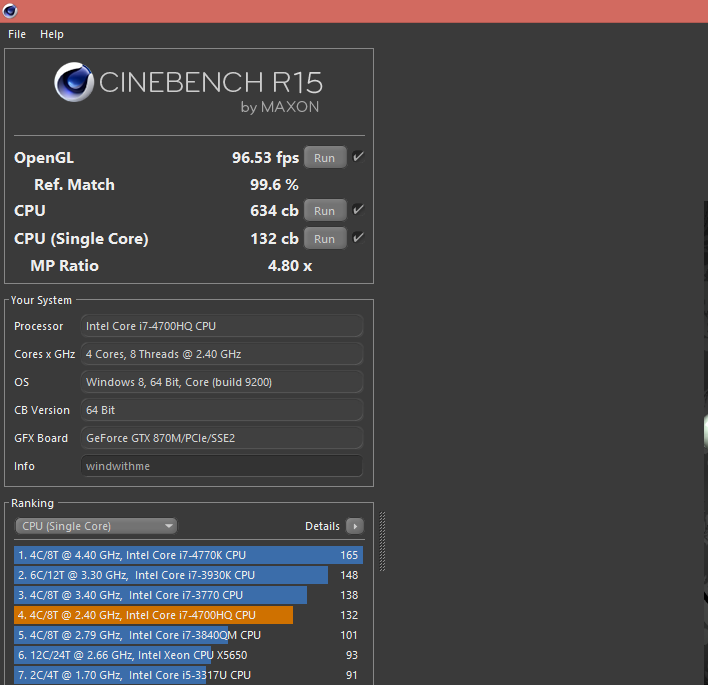The image size is (708, 685).
Task: Toggle the CPU (Single Core) test checkbox
Action: tap(358, 238)
